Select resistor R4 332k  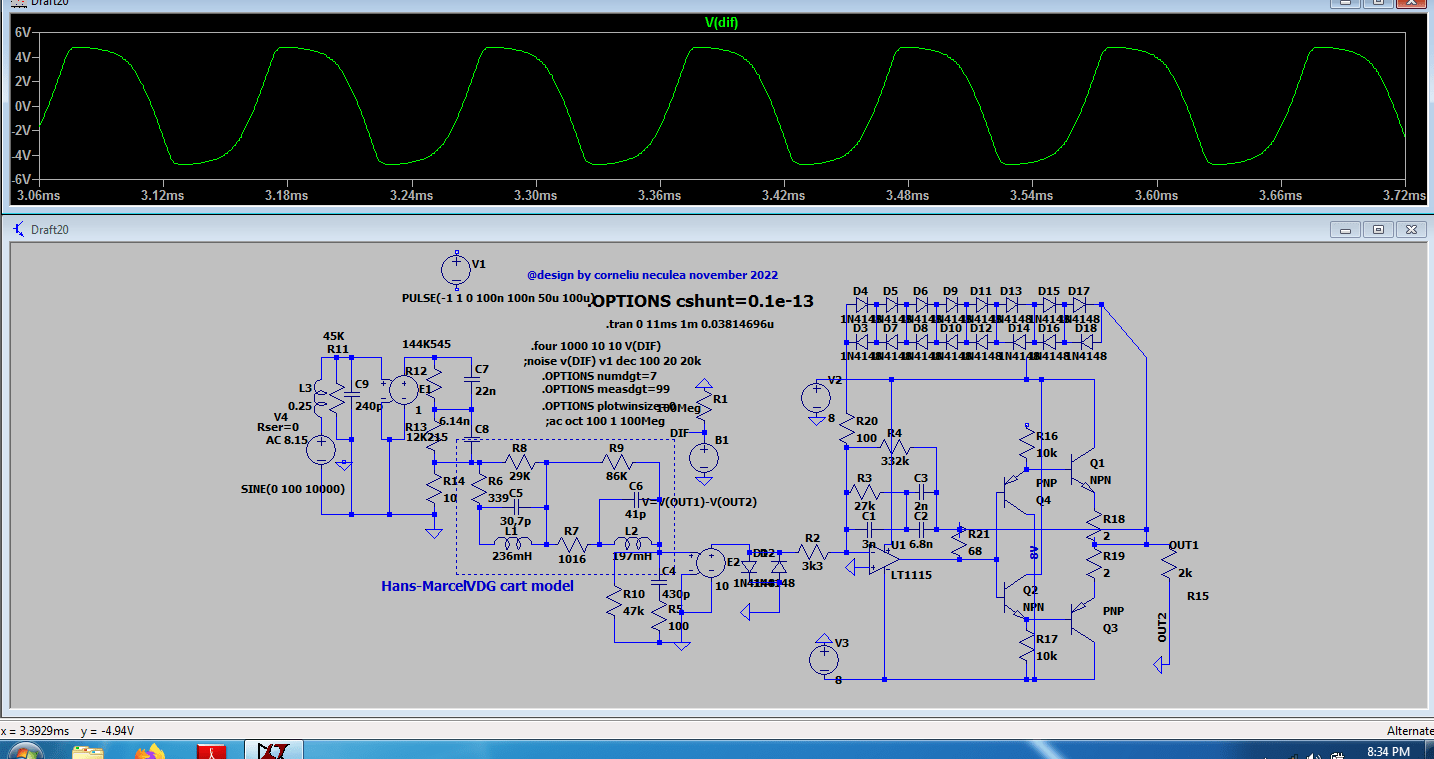coord(895,447)
